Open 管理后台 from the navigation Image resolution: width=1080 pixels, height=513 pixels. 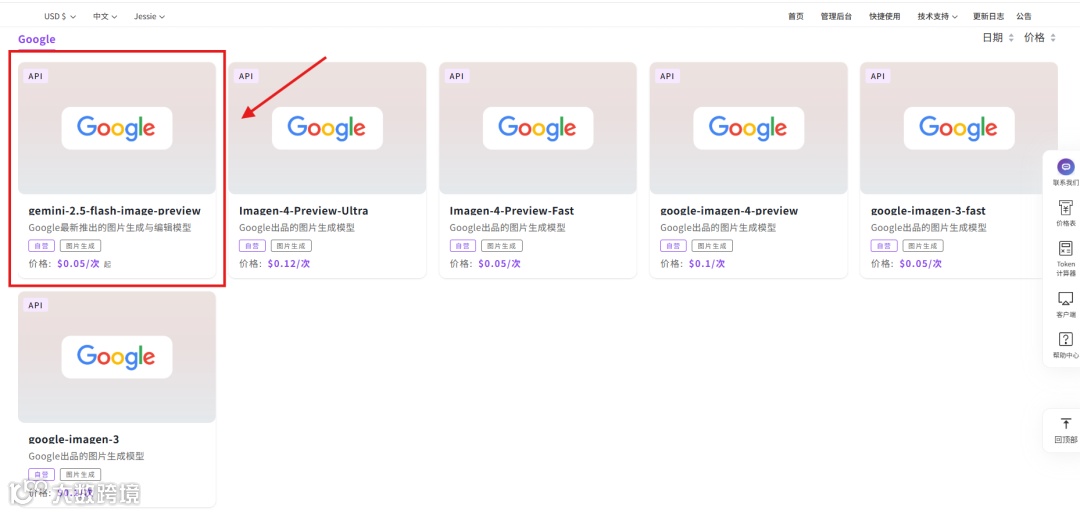coord(836,17)
